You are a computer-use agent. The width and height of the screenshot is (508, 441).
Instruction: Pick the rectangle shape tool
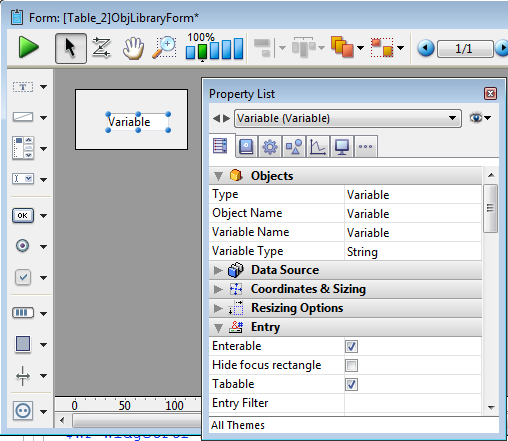(x=23, y=344)
